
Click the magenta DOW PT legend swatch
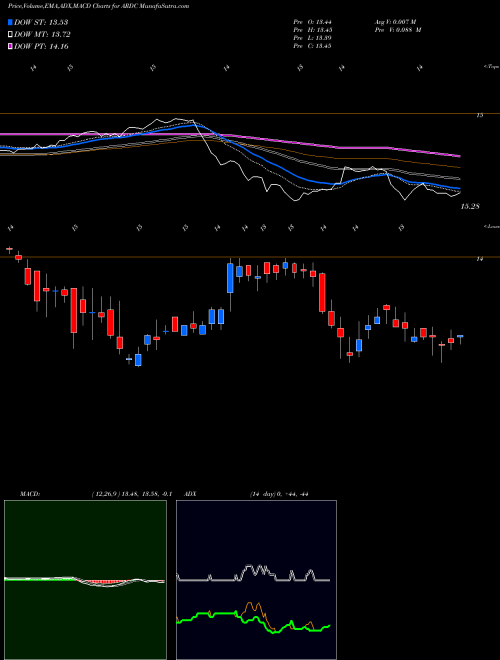[10, 46]
